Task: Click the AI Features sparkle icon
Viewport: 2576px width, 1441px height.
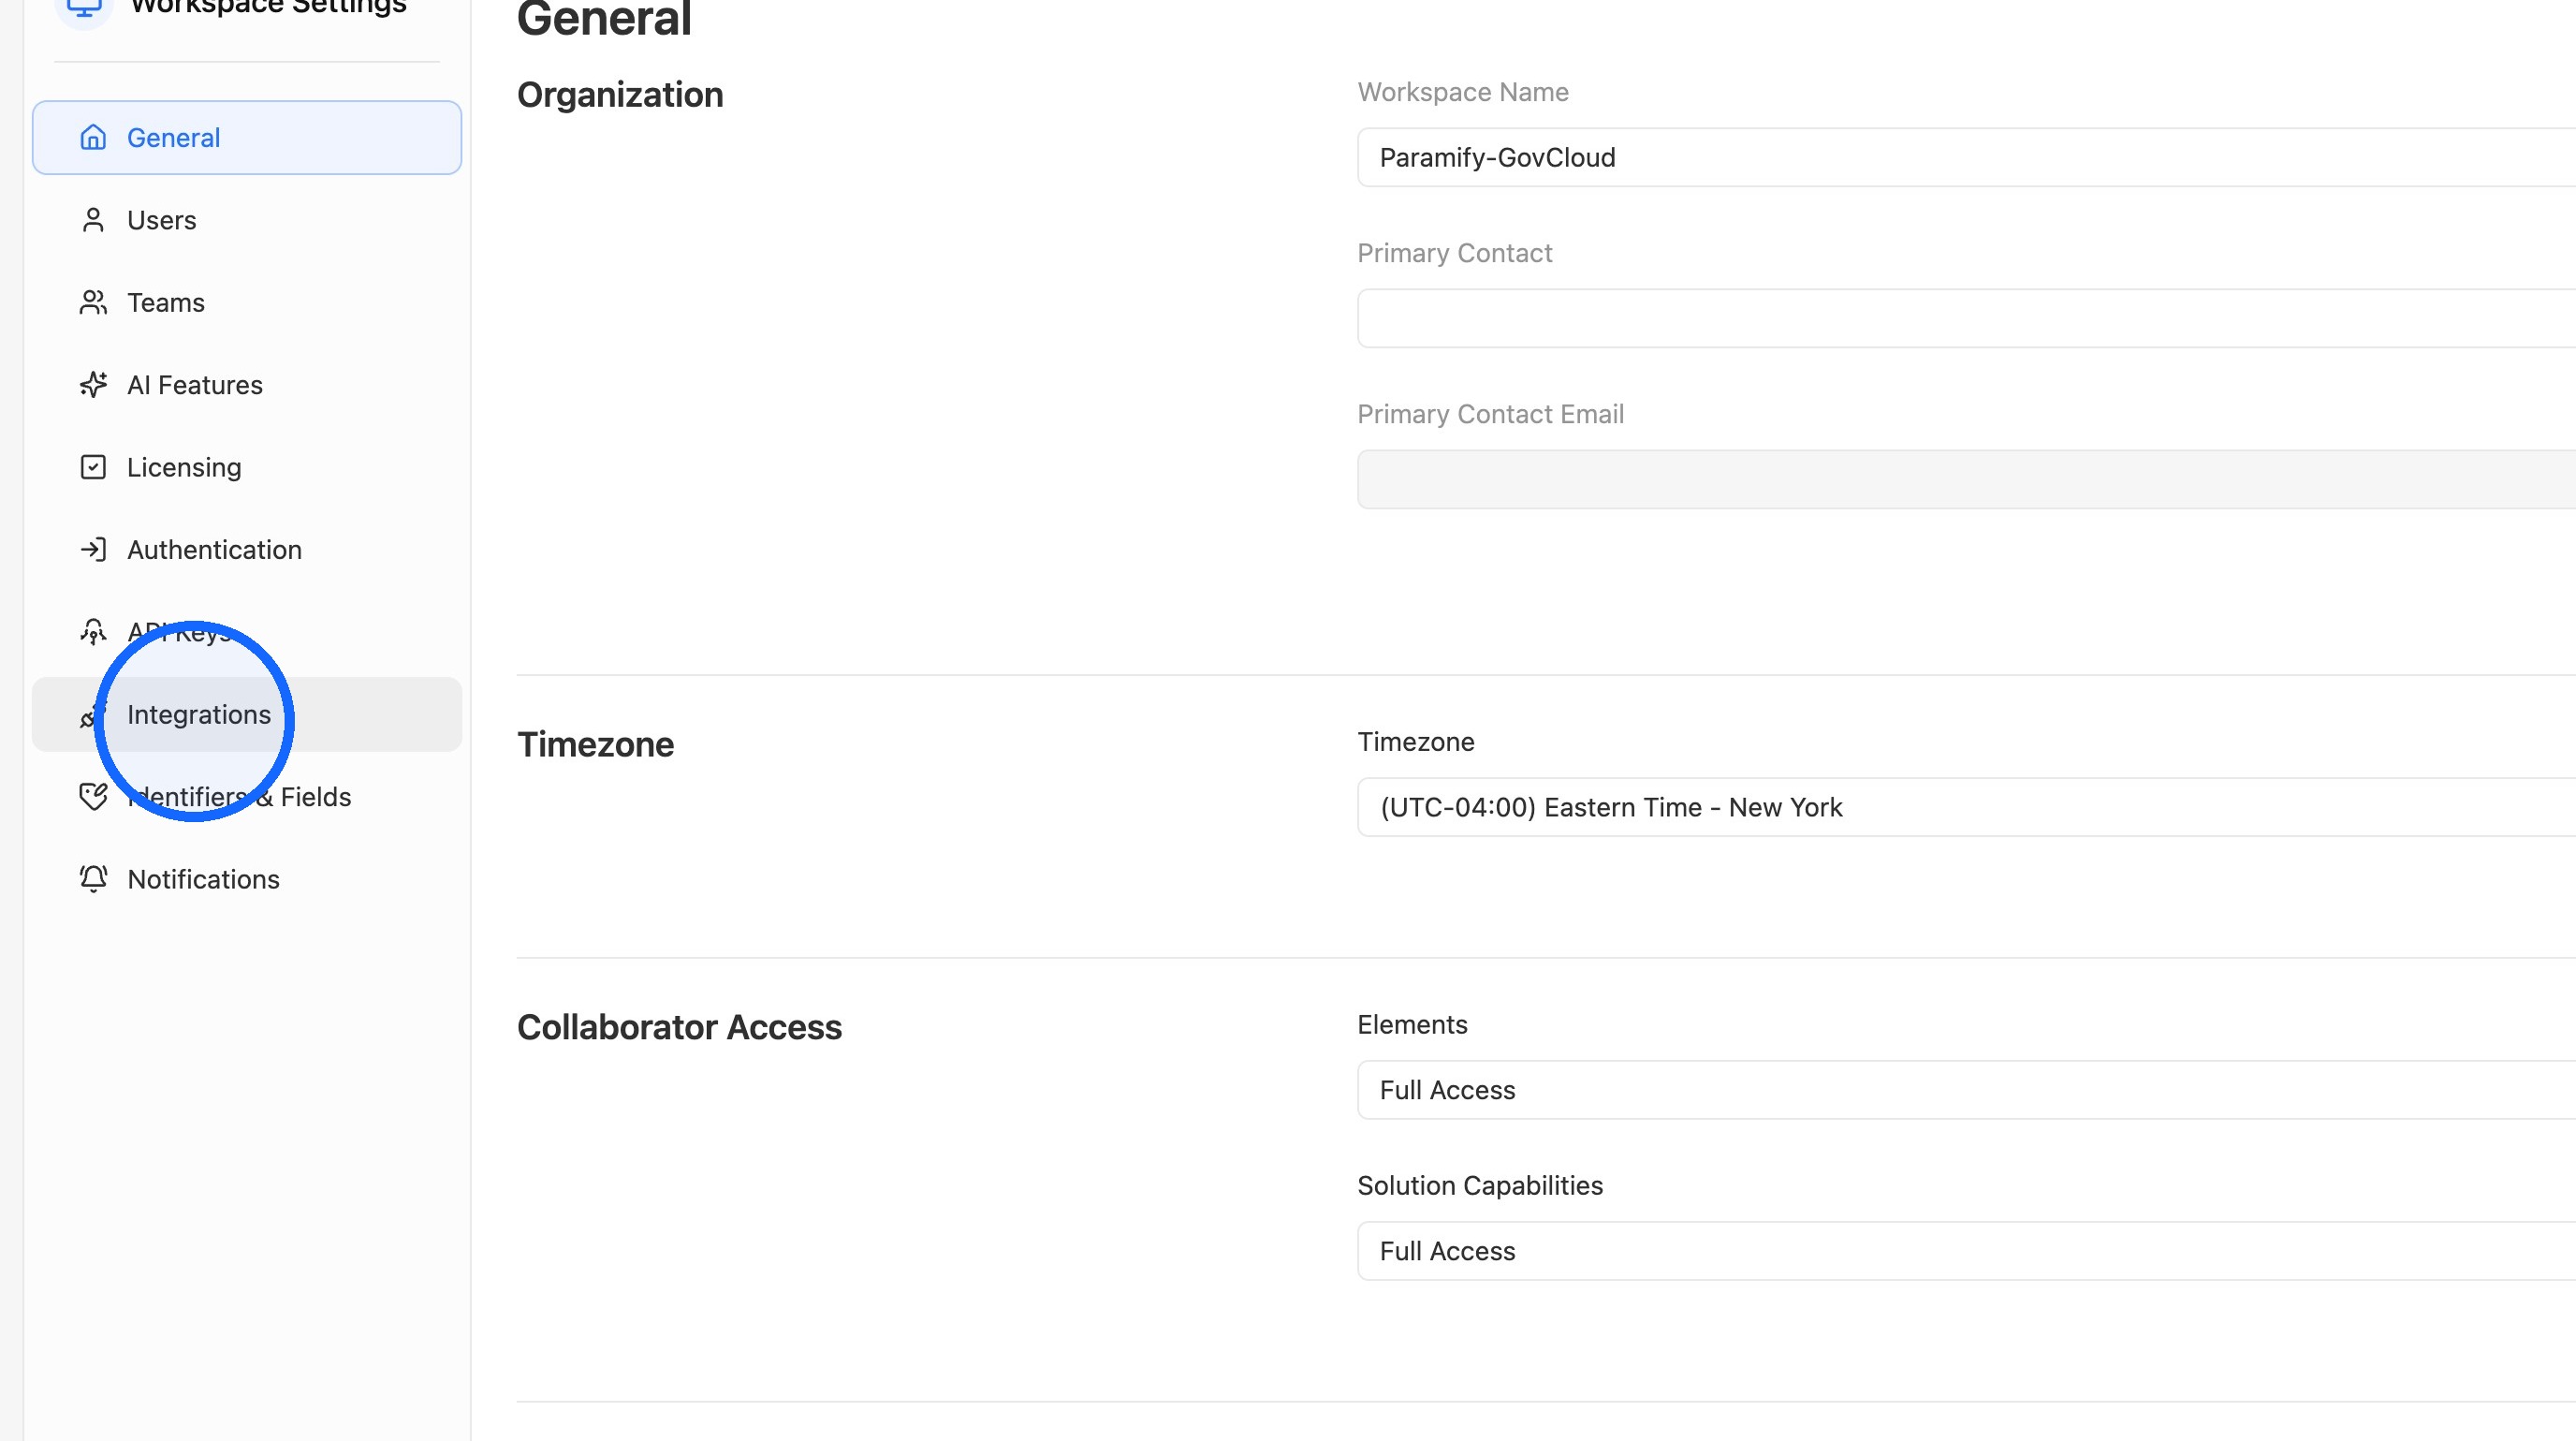Action: (93, 385)
